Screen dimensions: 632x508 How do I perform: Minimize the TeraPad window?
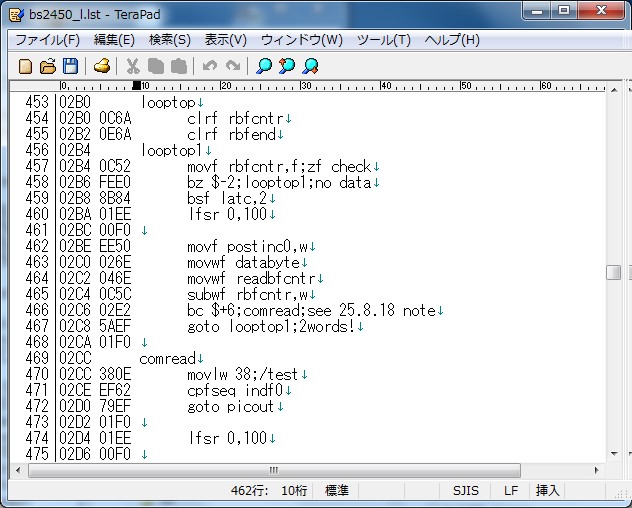[537, 10]
